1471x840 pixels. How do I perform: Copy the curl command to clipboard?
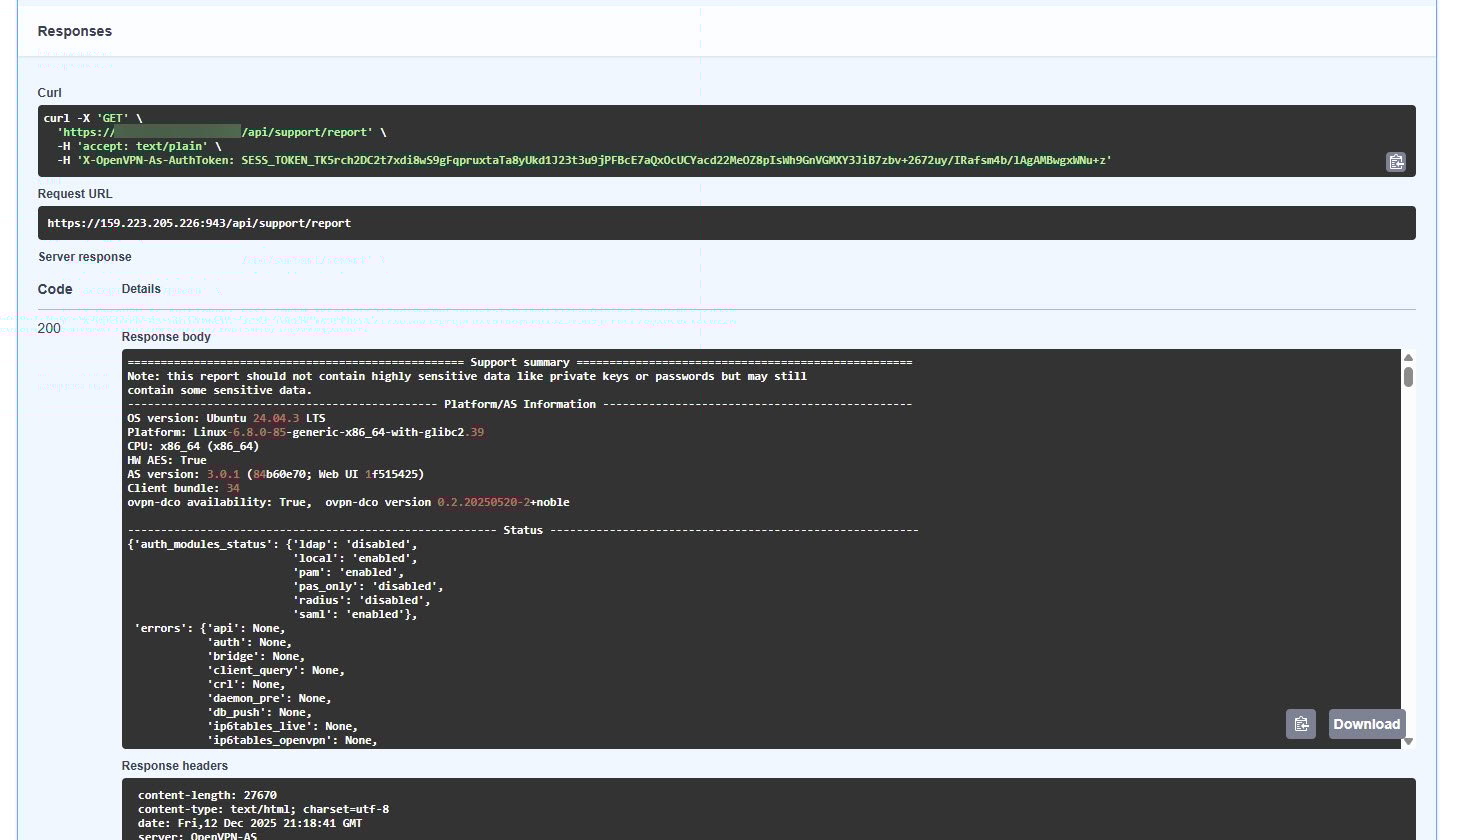tap(1396, 161)
